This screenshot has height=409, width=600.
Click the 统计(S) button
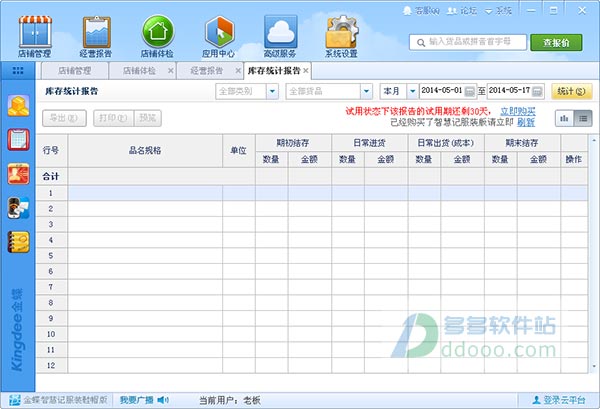571,91
